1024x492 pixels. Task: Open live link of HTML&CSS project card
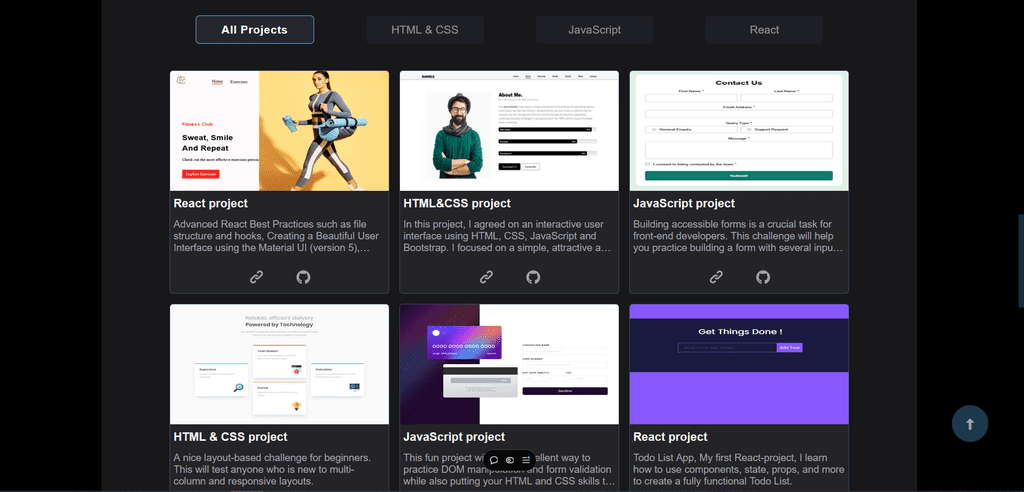click(487, 277)
